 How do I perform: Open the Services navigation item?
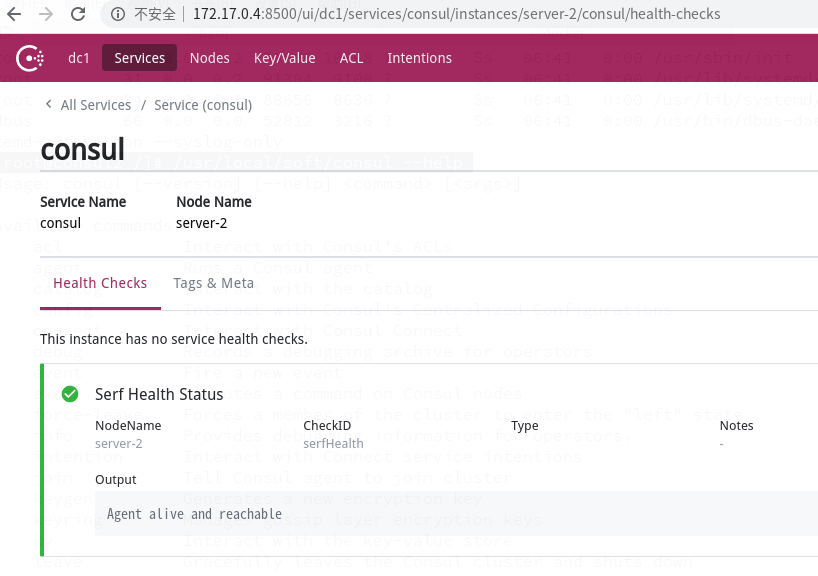click(x=139, y=58)
